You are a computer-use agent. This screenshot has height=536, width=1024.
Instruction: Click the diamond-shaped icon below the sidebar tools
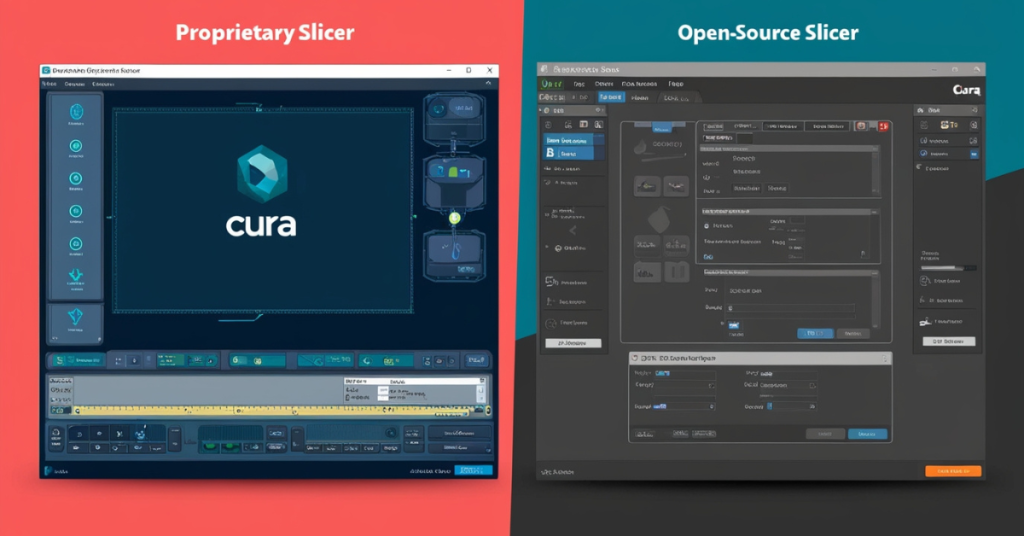pyautogui.click(x=76, y=316)
